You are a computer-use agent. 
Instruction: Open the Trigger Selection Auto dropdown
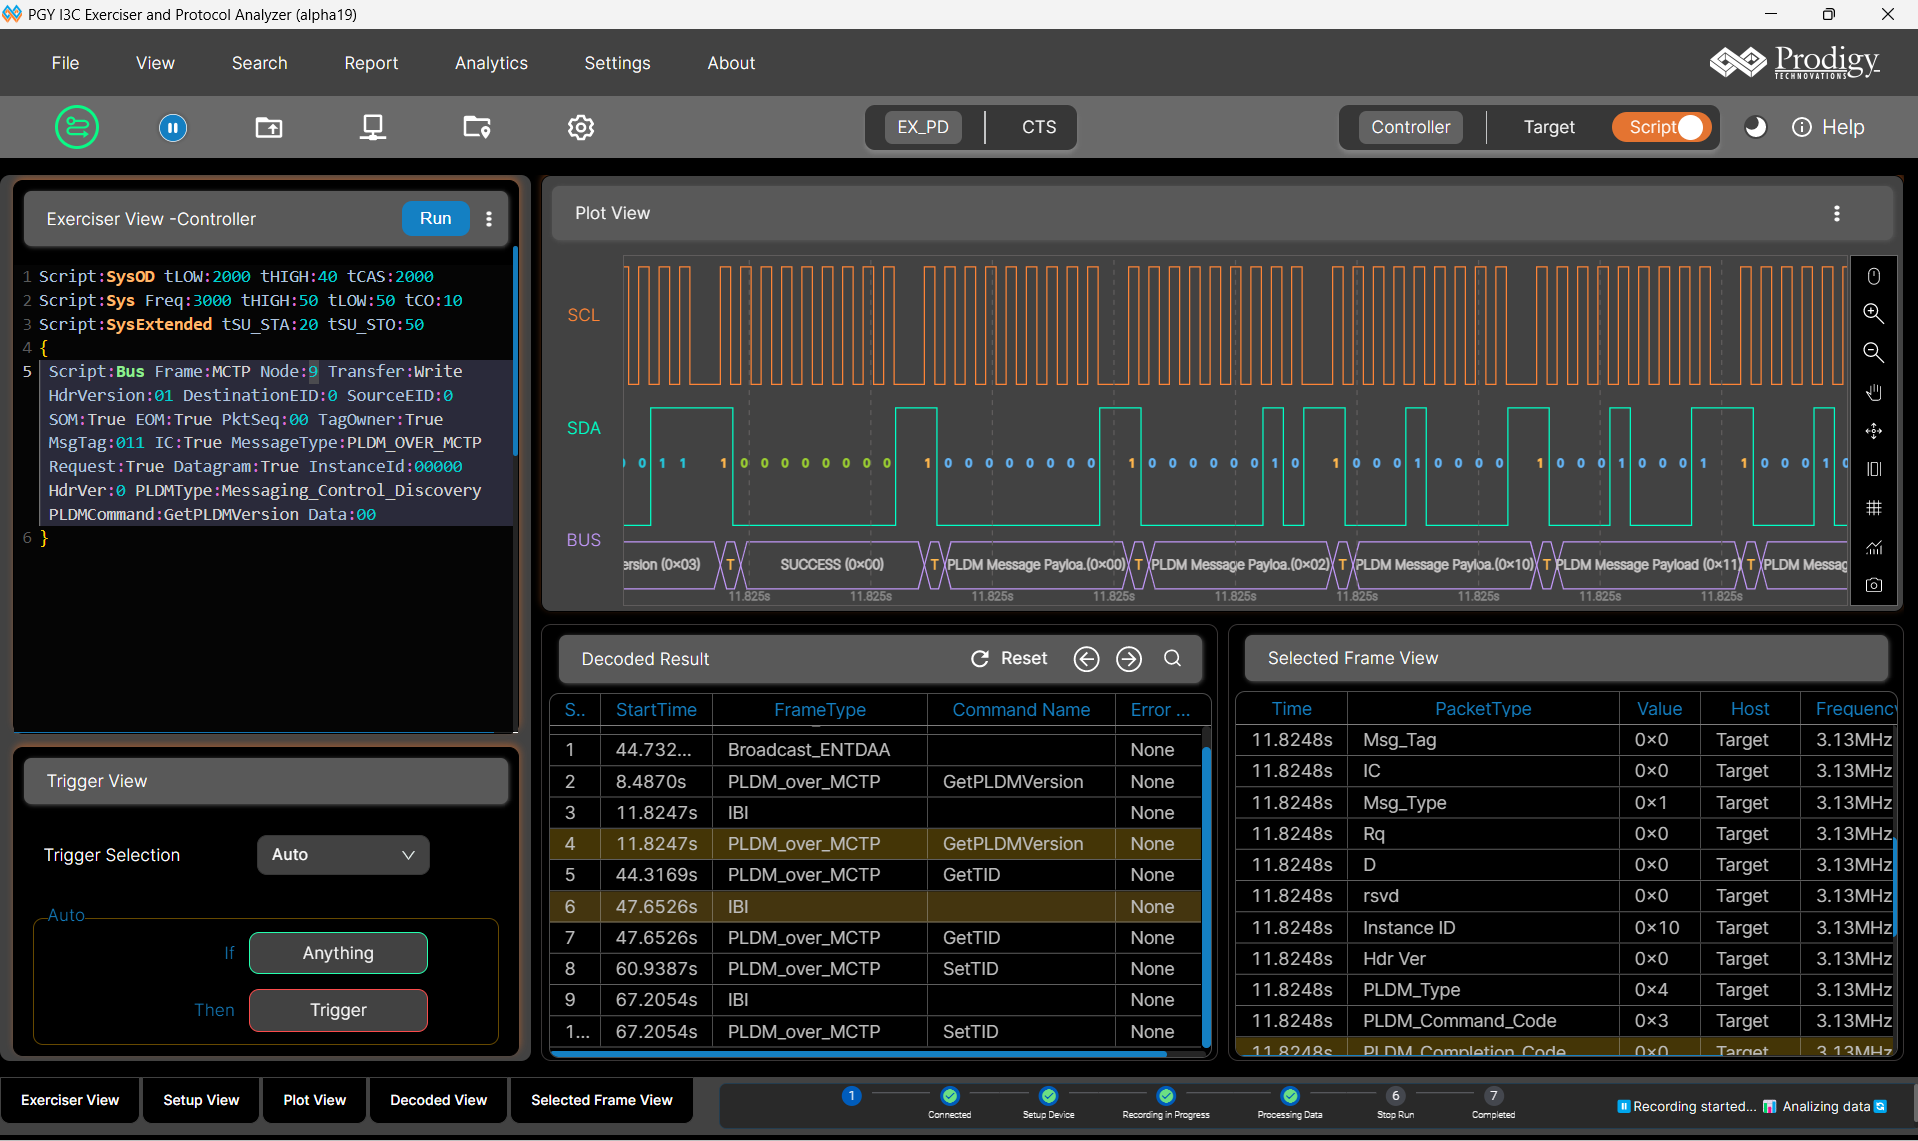343,855
